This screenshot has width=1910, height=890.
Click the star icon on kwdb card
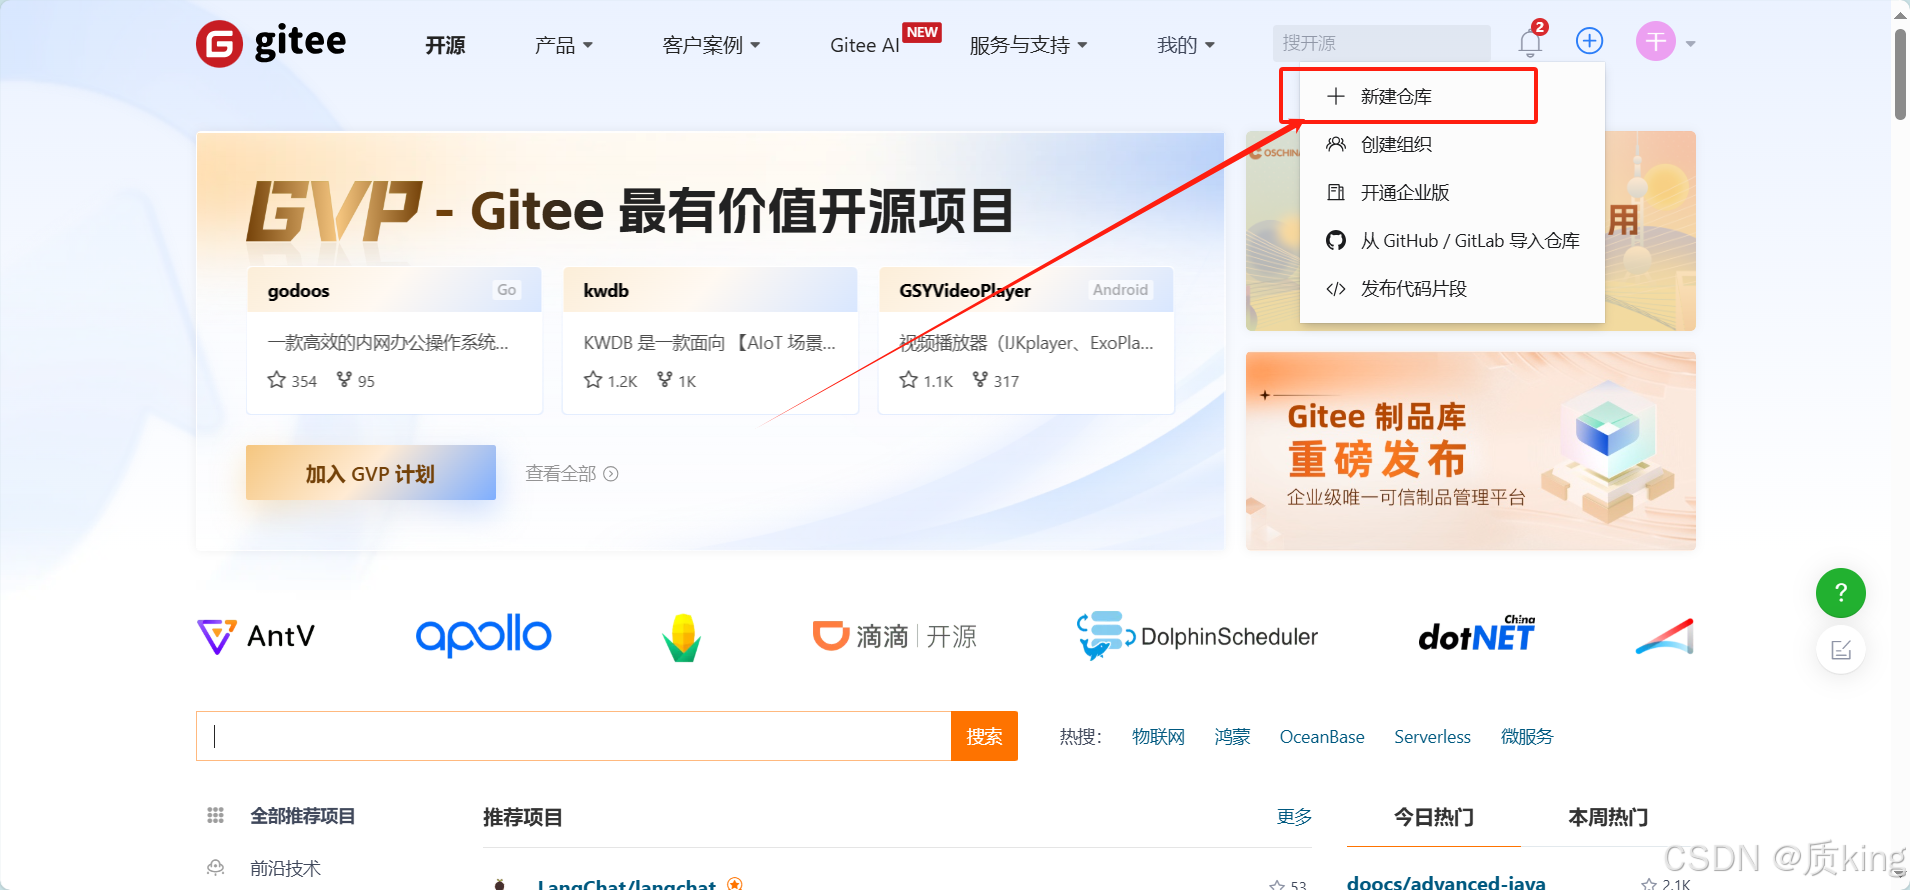click(593, 380)
